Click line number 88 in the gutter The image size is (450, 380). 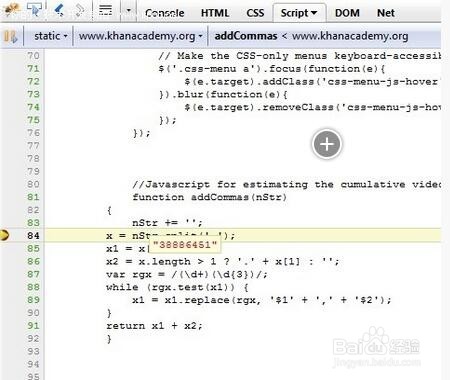[33, 287]
